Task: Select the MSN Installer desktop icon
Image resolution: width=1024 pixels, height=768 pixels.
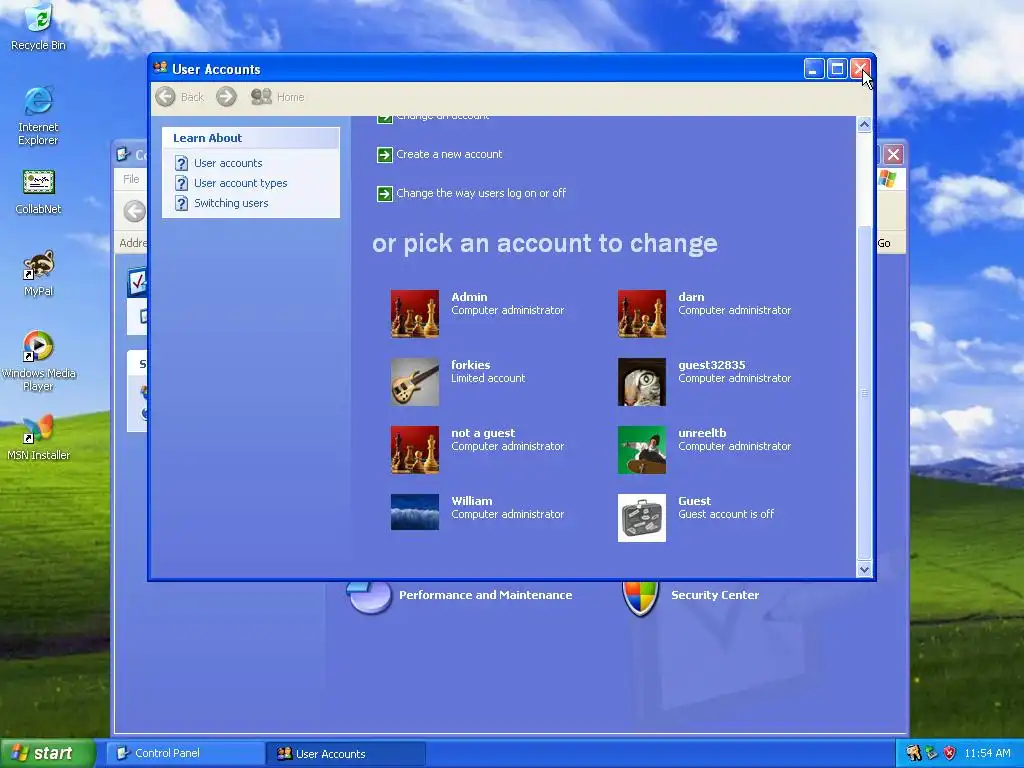Action: (38, 437)
